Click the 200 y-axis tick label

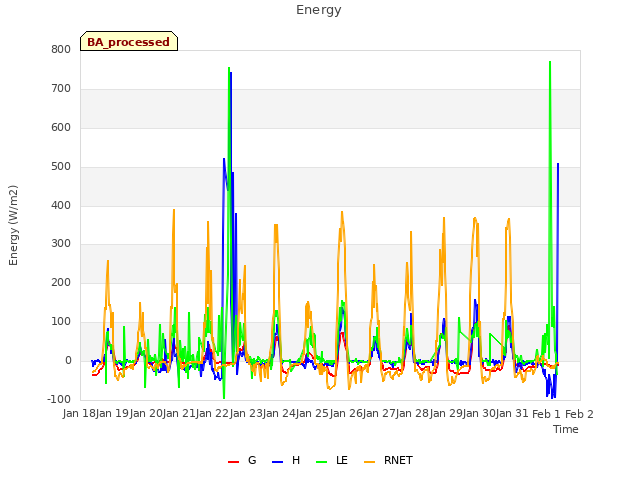point(61,282)
